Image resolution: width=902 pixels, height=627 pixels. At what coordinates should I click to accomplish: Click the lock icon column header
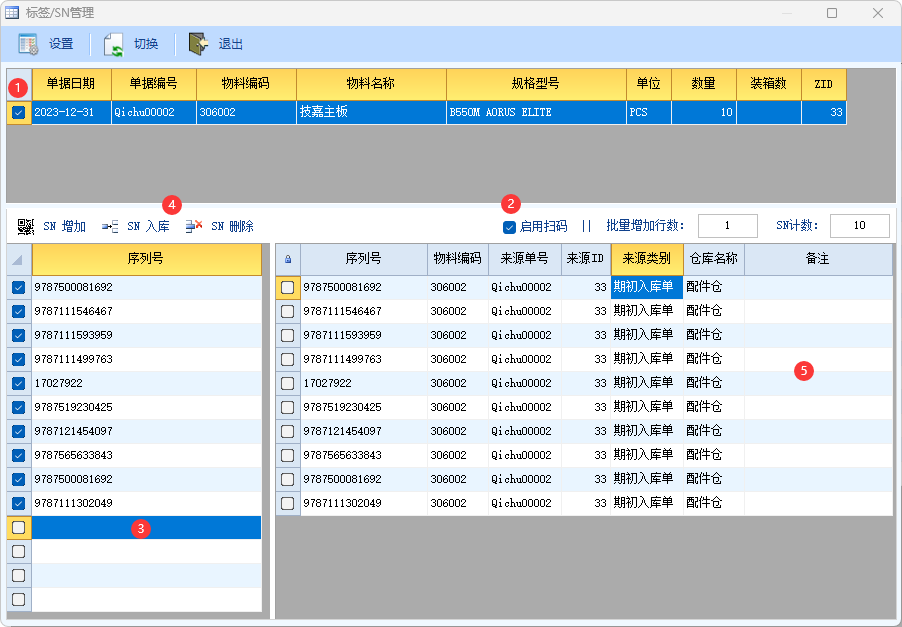288,259
